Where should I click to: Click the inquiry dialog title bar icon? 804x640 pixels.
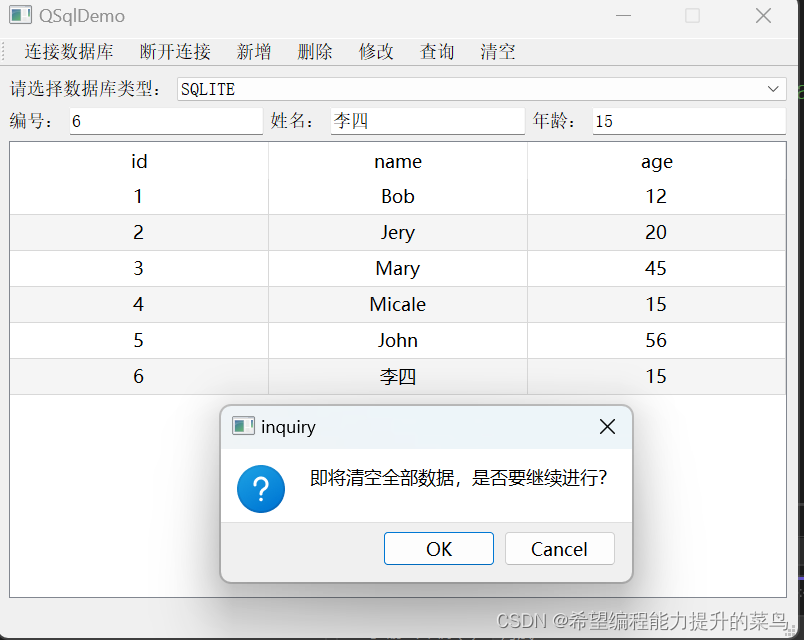243,425
